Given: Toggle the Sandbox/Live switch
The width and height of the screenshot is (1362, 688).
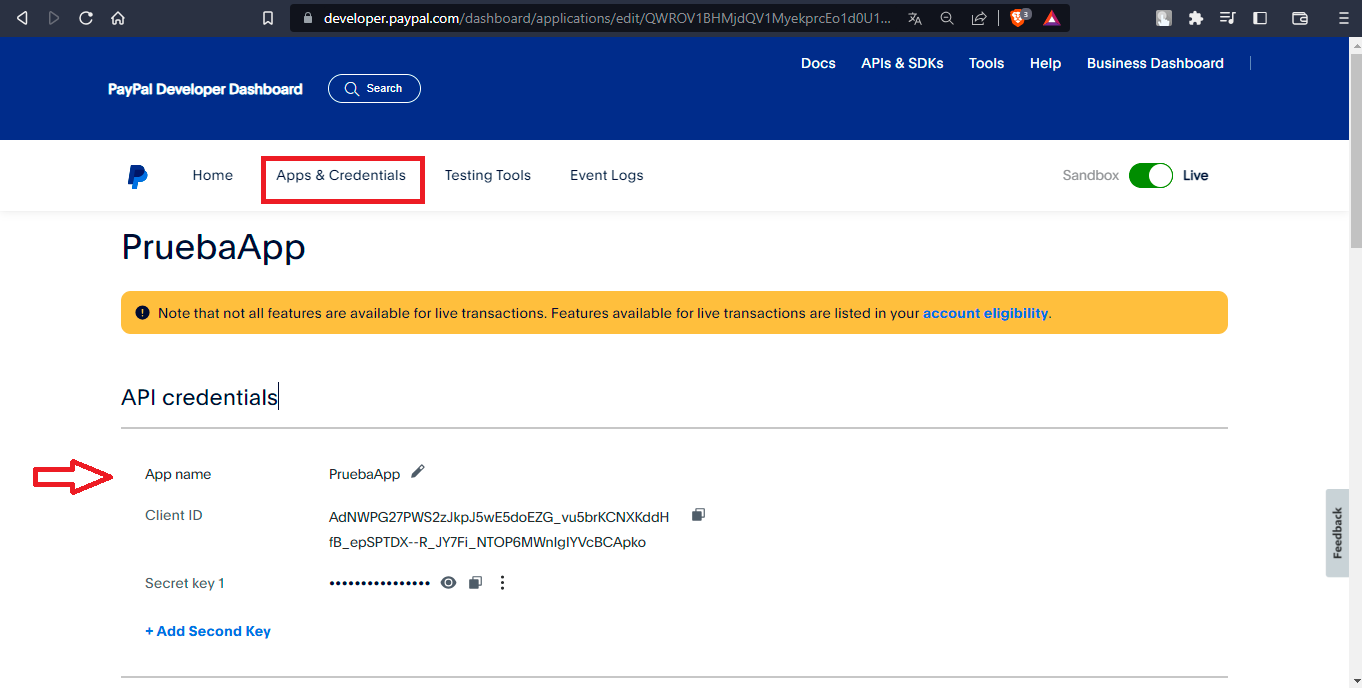Looking at the screenshot, I should pyautogui.click(x=1150, y=175).
